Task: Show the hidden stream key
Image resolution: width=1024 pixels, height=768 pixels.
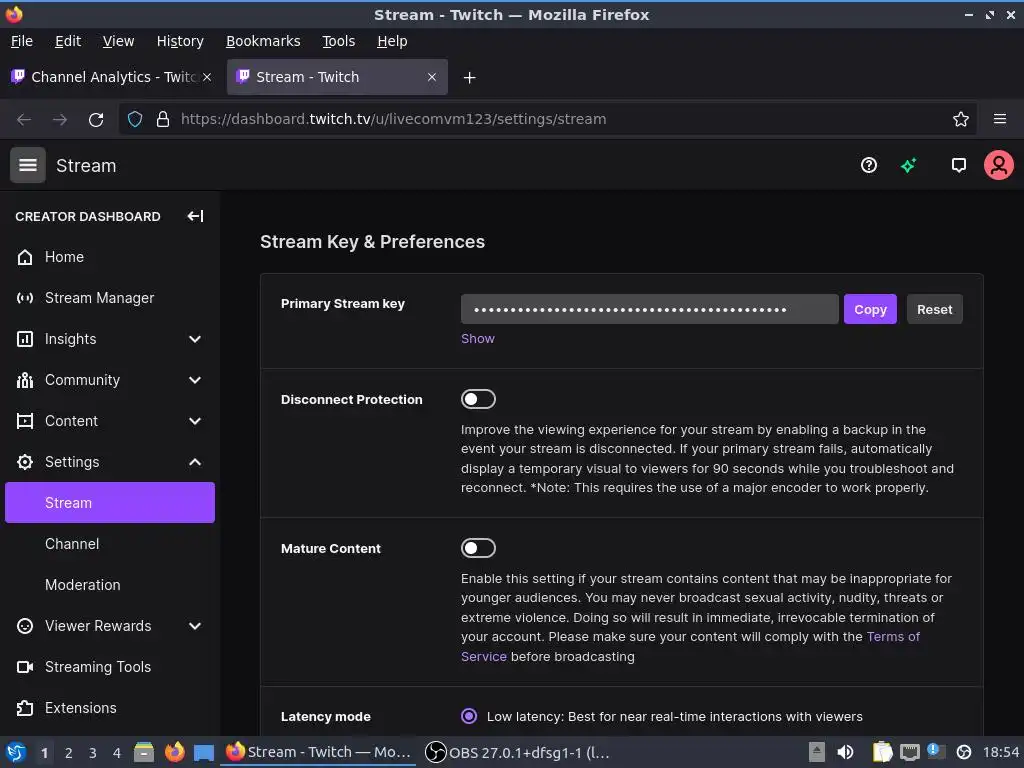Action: pos(477,338)
